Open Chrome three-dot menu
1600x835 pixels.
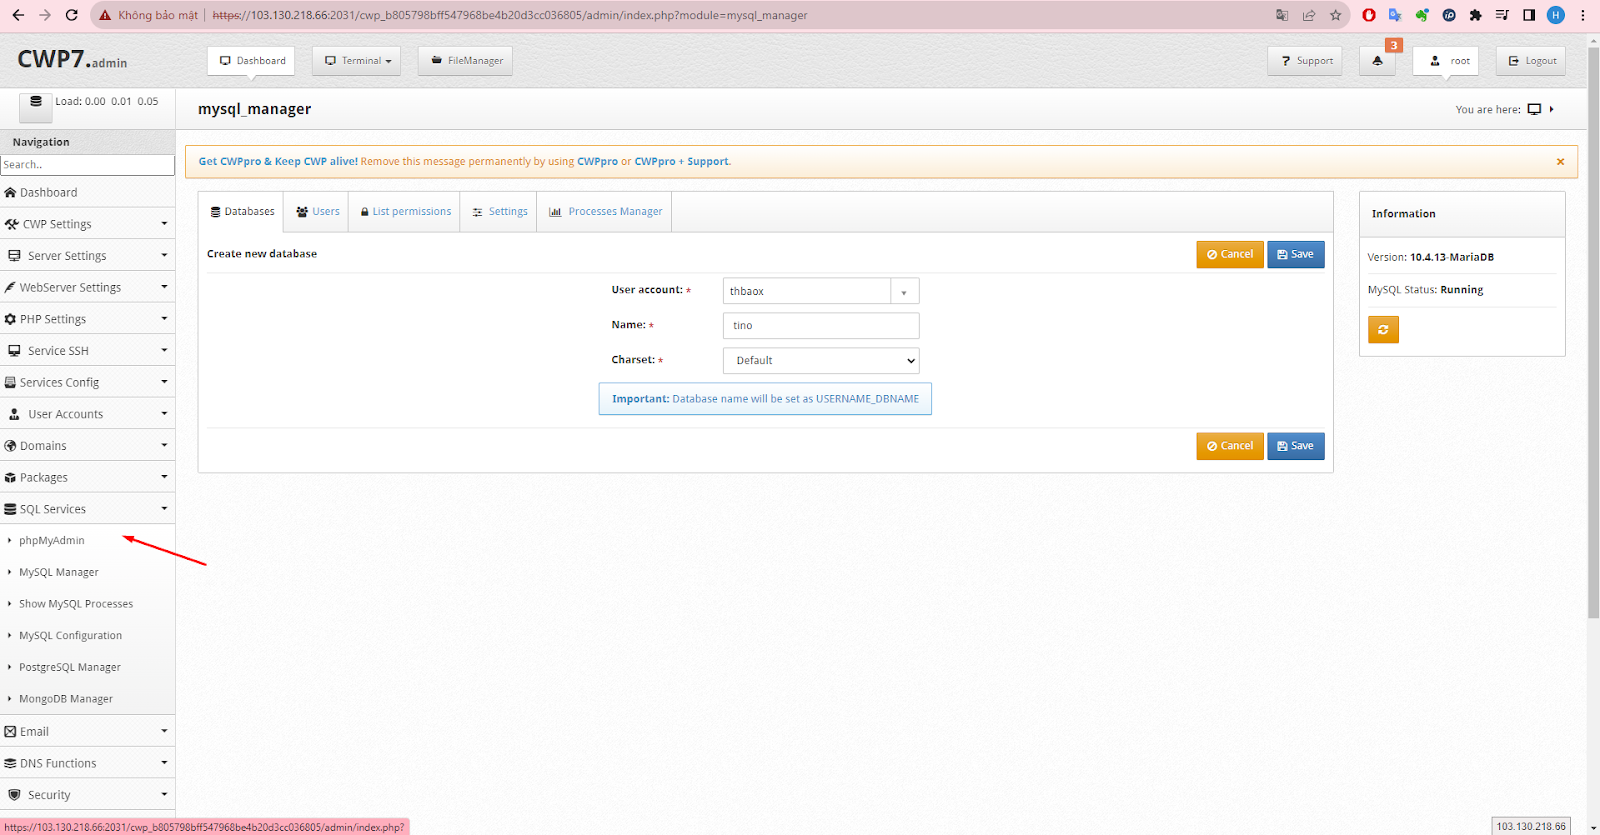[x=1582, y=15]
